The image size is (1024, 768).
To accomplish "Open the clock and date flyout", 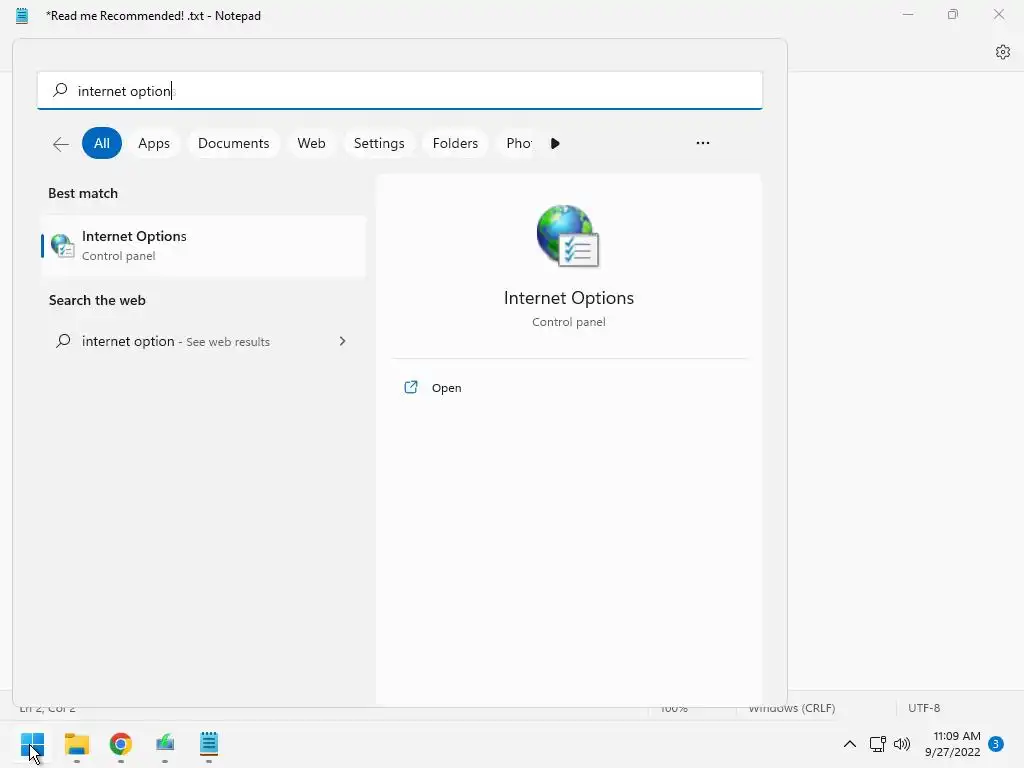I will point(953,744).
